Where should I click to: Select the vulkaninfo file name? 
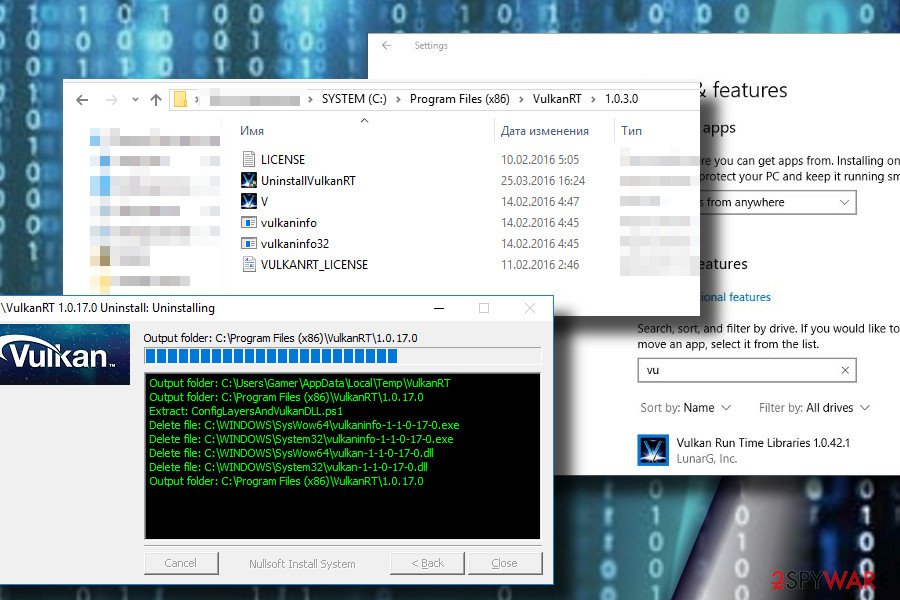pyautogui.click(x=289, y=223)
